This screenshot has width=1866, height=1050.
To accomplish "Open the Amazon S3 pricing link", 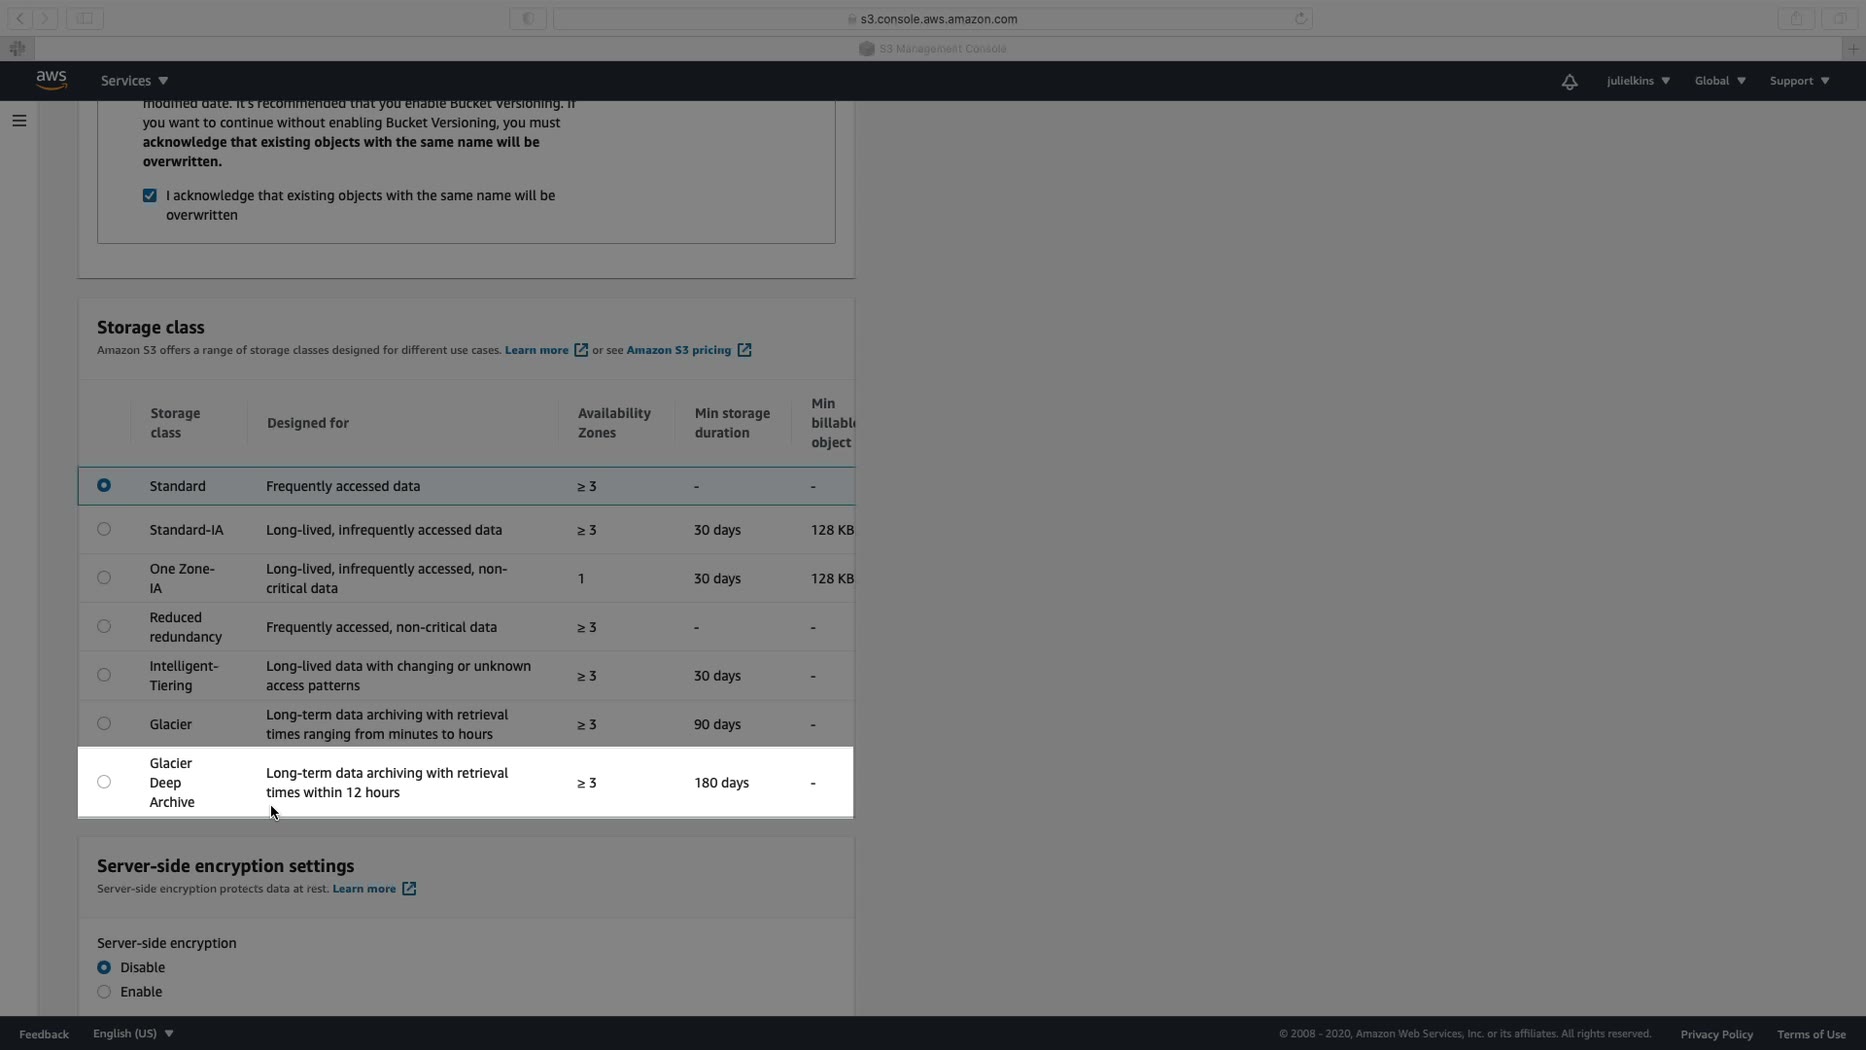I will coord(678,350).
